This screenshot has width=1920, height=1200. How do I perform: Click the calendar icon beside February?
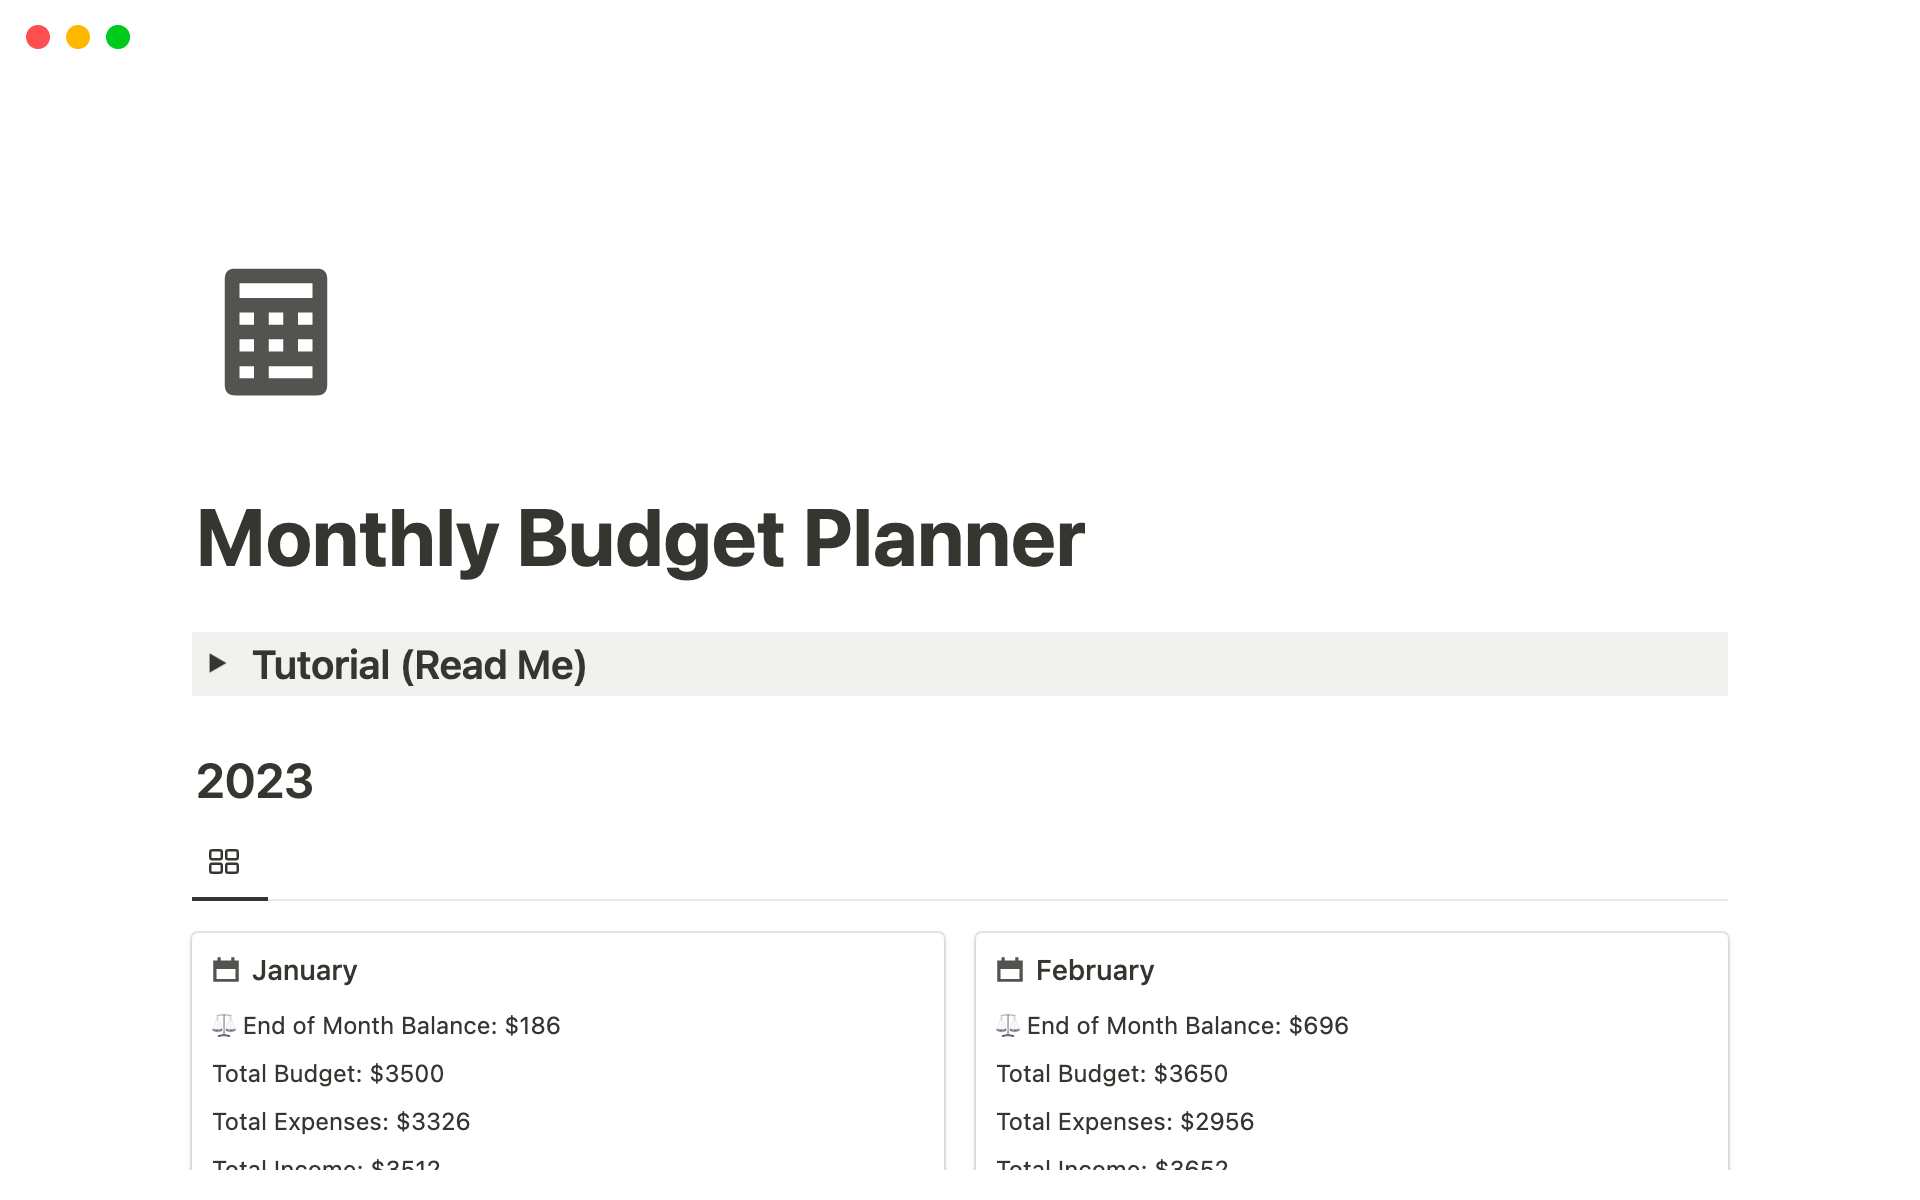1010,970
